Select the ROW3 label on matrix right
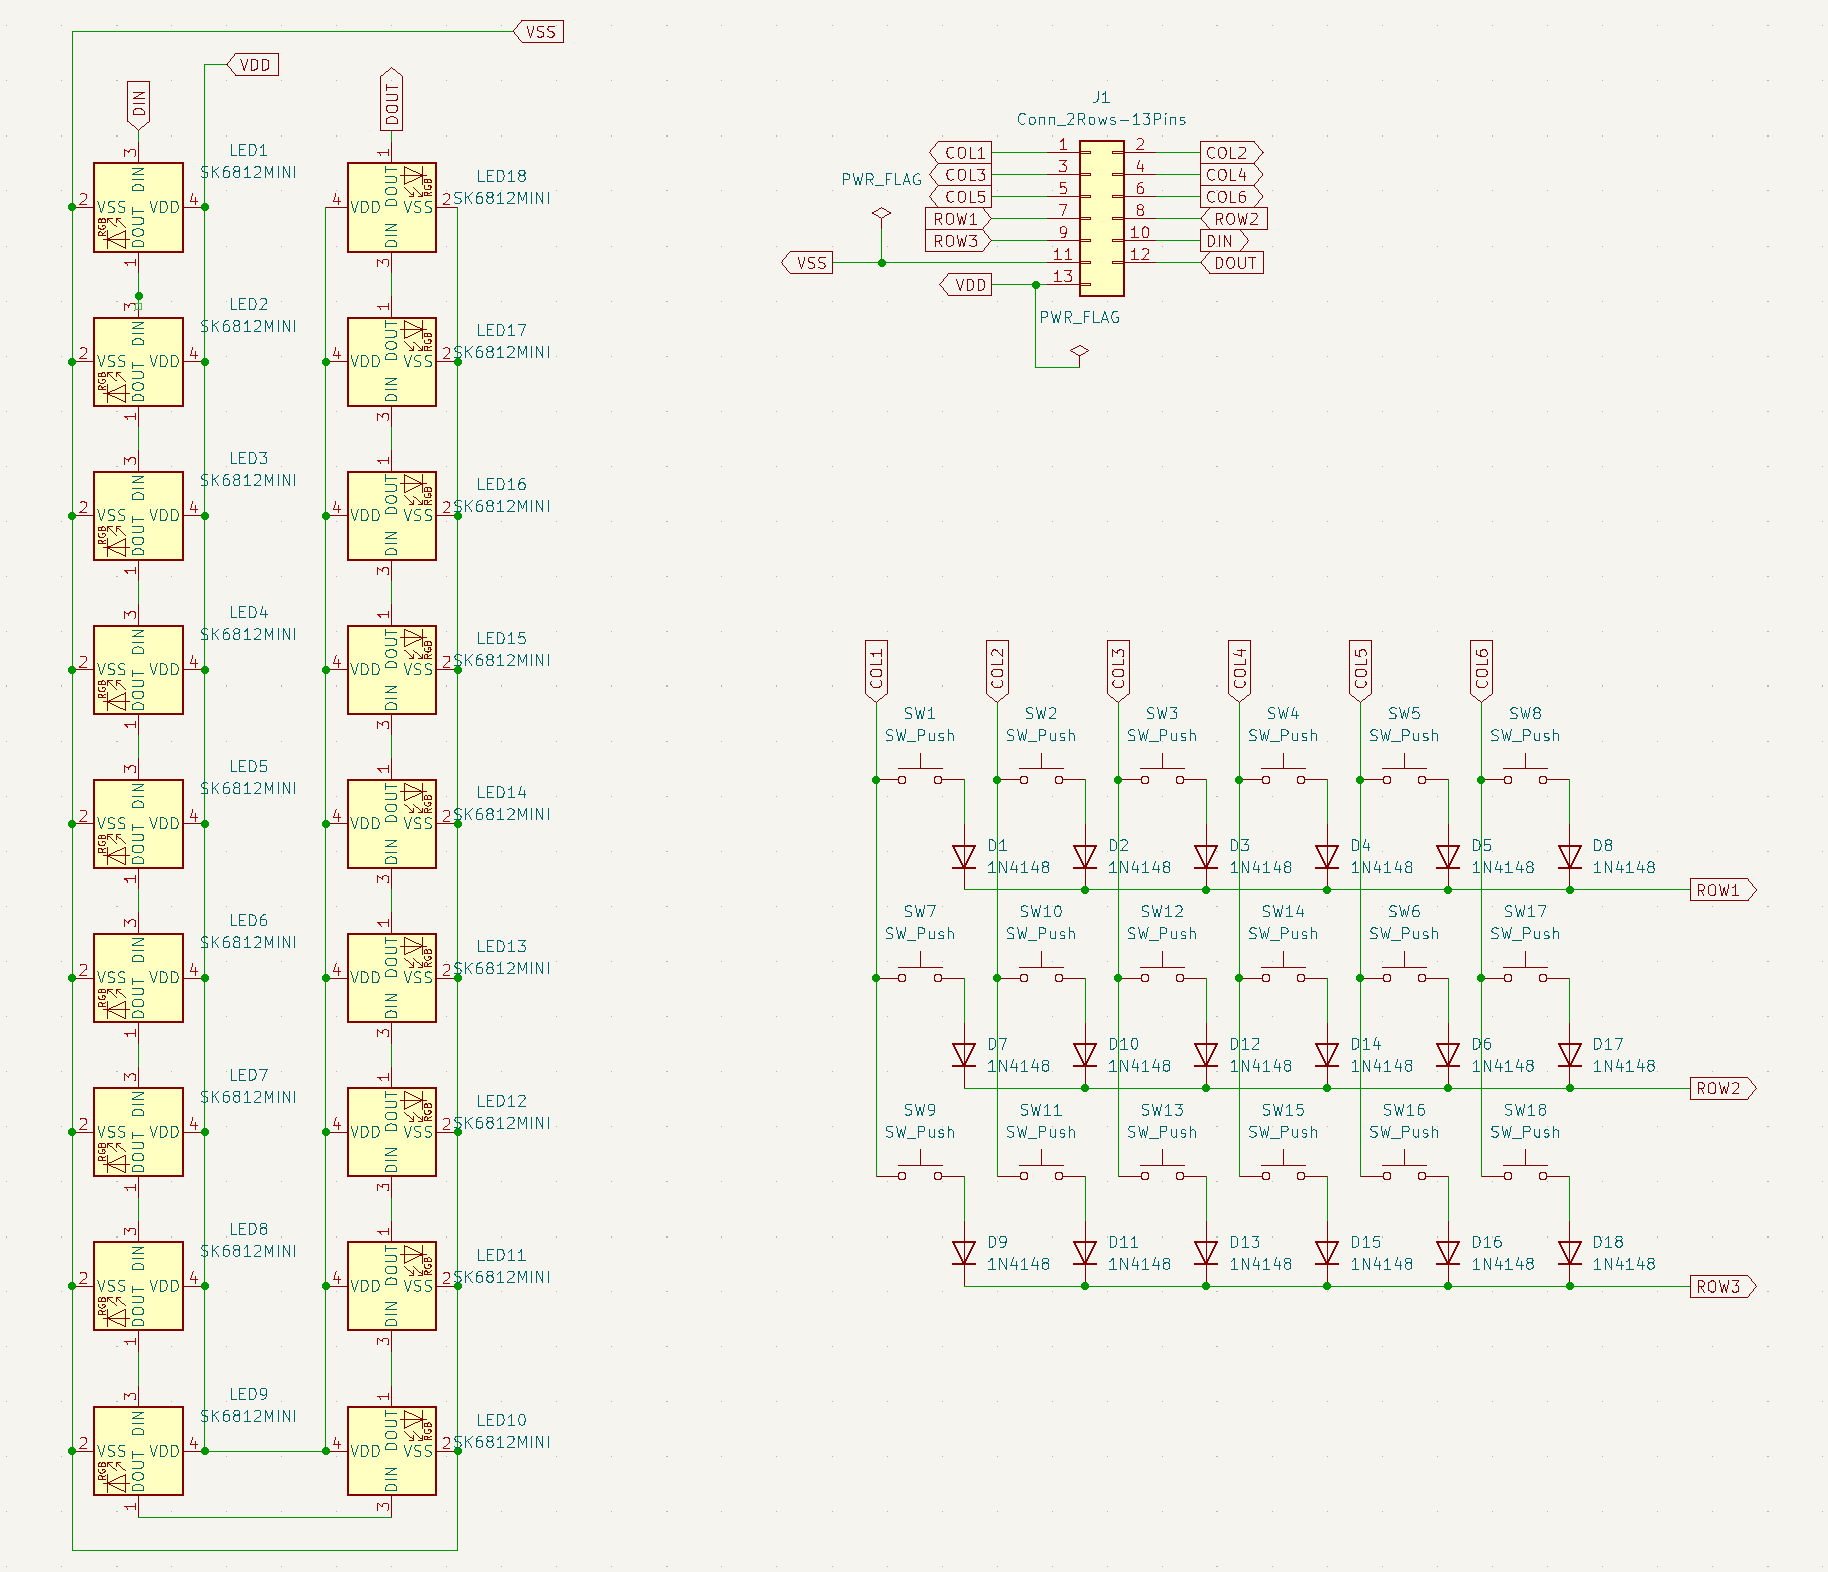The width and height of the screenshot is (1828, 1572). pos(1723,1286)
